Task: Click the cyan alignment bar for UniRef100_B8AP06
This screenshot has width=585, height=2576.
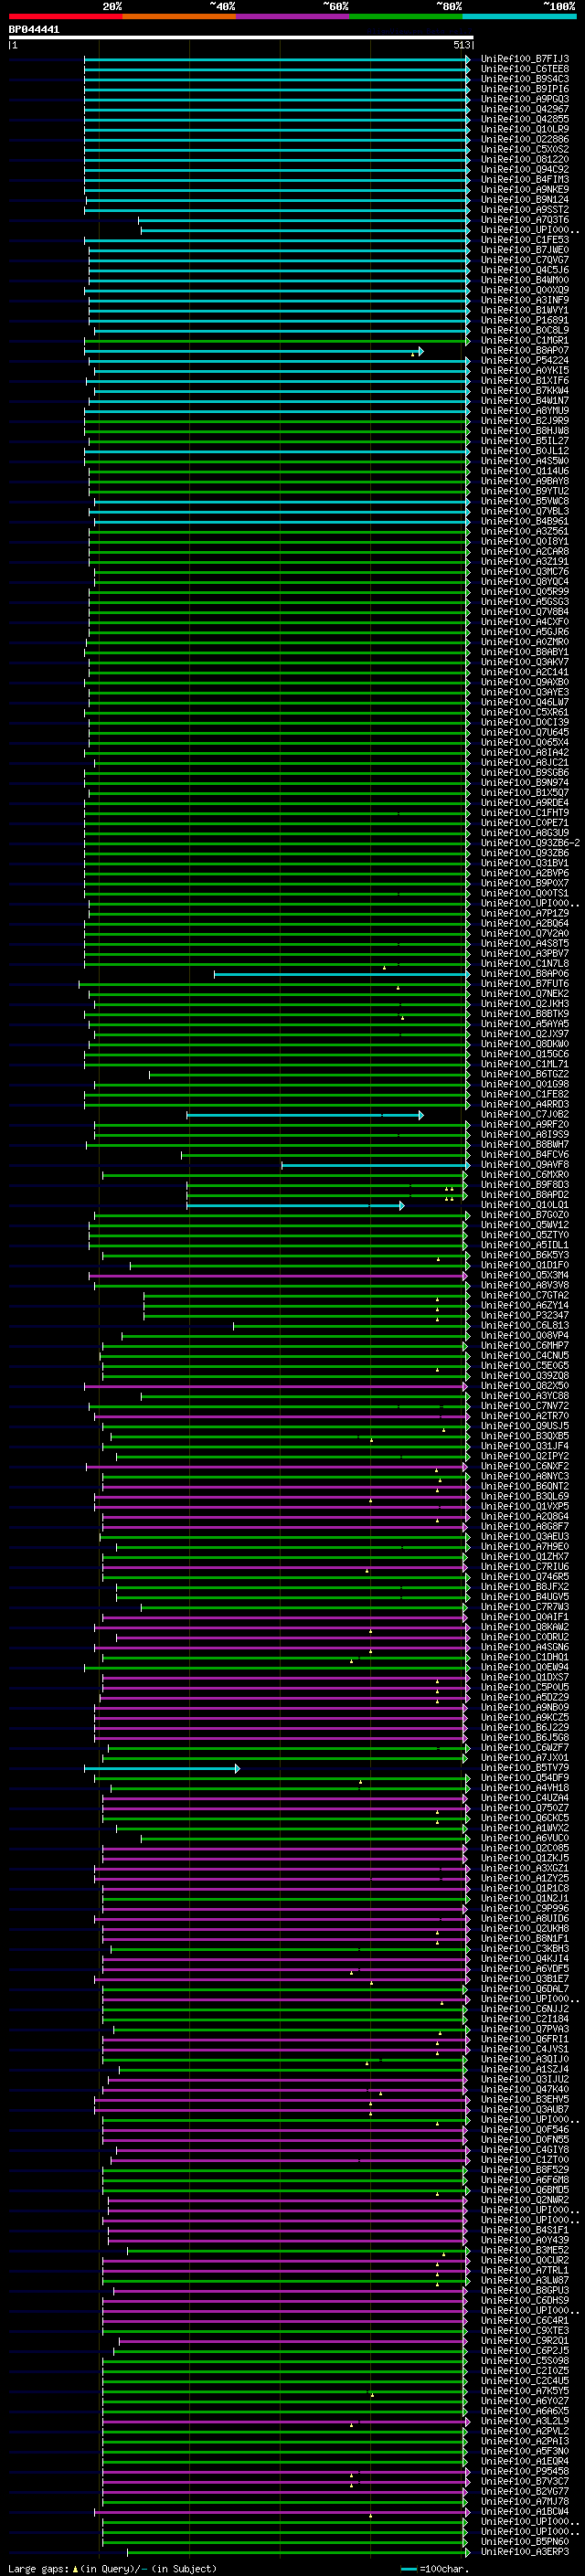Action: 341,973
